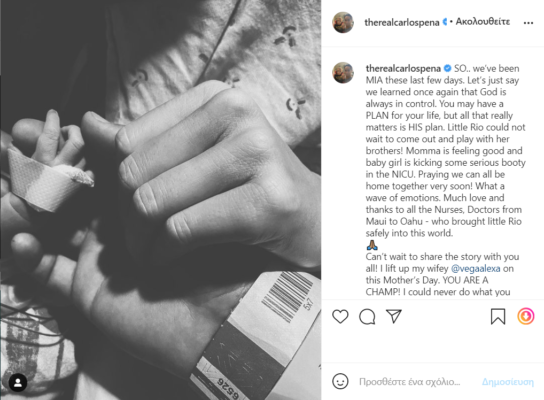Open the three-dots more options menu
This screenshot has height=400, width=544.
pos(528,23)
